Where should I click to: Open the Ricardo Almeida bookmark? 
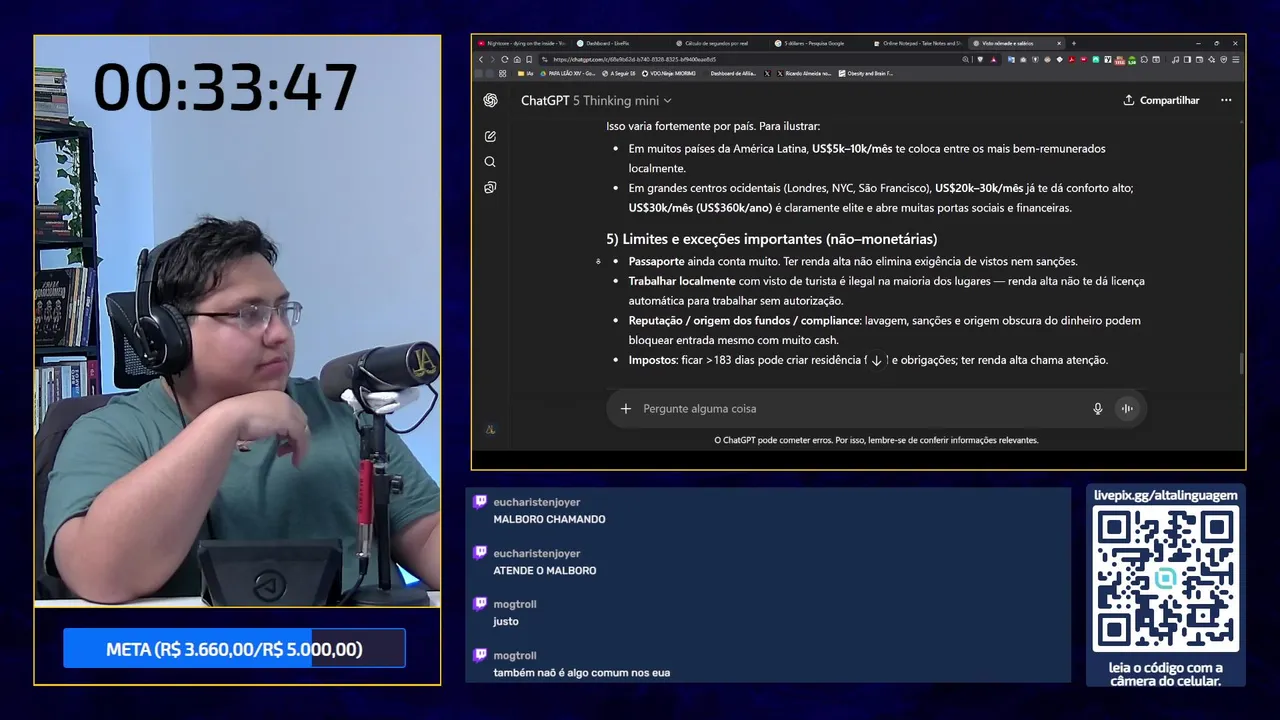pyautogui.click(x=802, y=73)
